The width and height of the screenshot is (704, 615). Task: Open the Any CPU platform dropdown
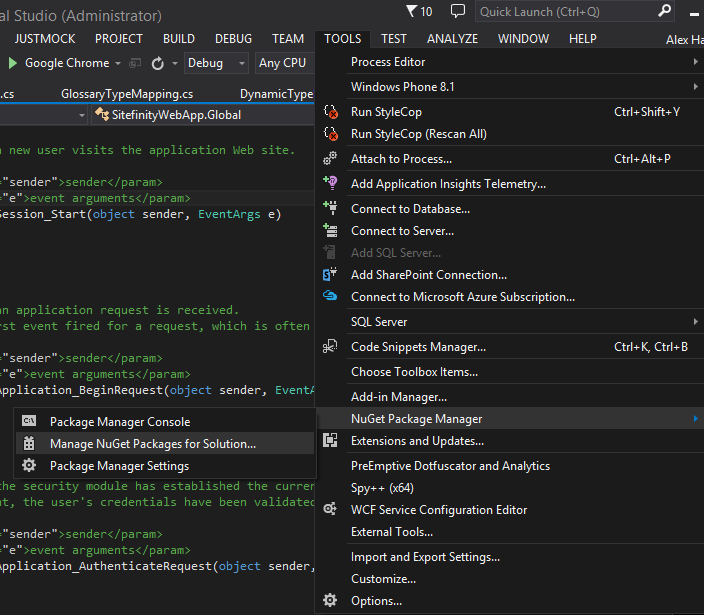(285, 63)
